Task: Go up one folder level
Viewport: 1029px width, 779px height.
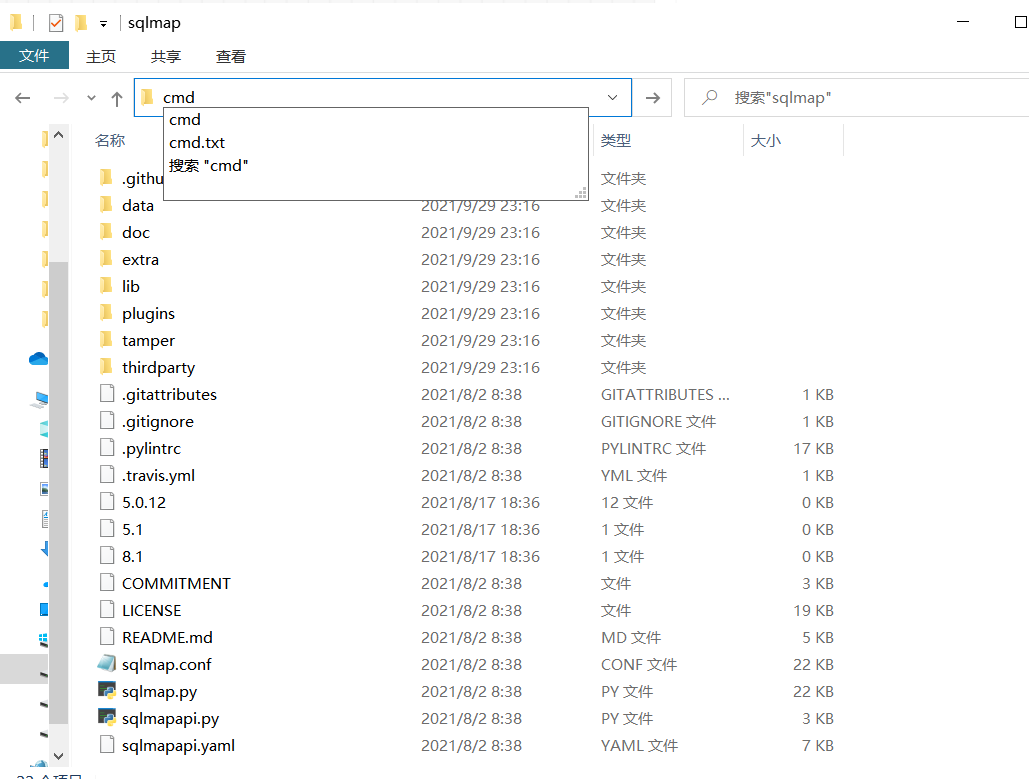Action: pos(117,98)
